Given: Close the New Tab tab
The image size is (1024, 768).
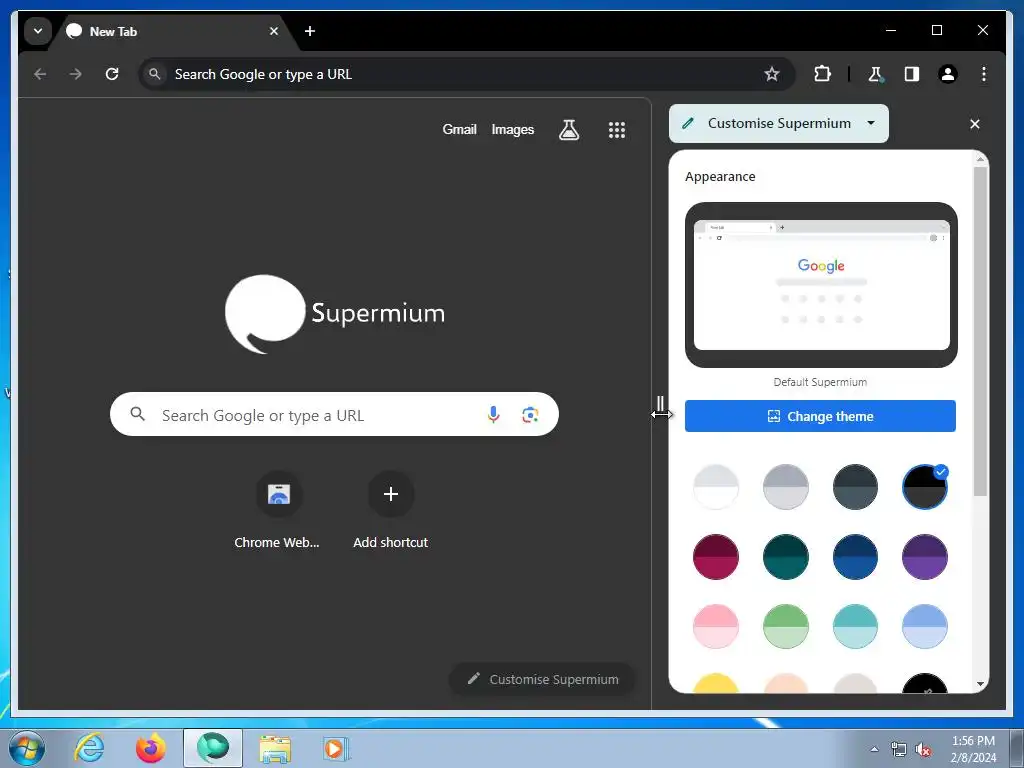Looking at the screenshot, I should tap(274, 31).
